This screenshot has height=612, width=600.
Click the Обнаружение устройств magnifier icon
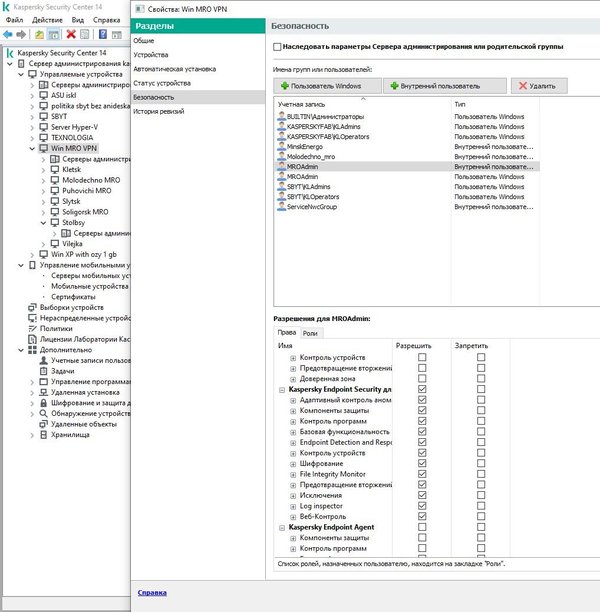click(44, 413)
